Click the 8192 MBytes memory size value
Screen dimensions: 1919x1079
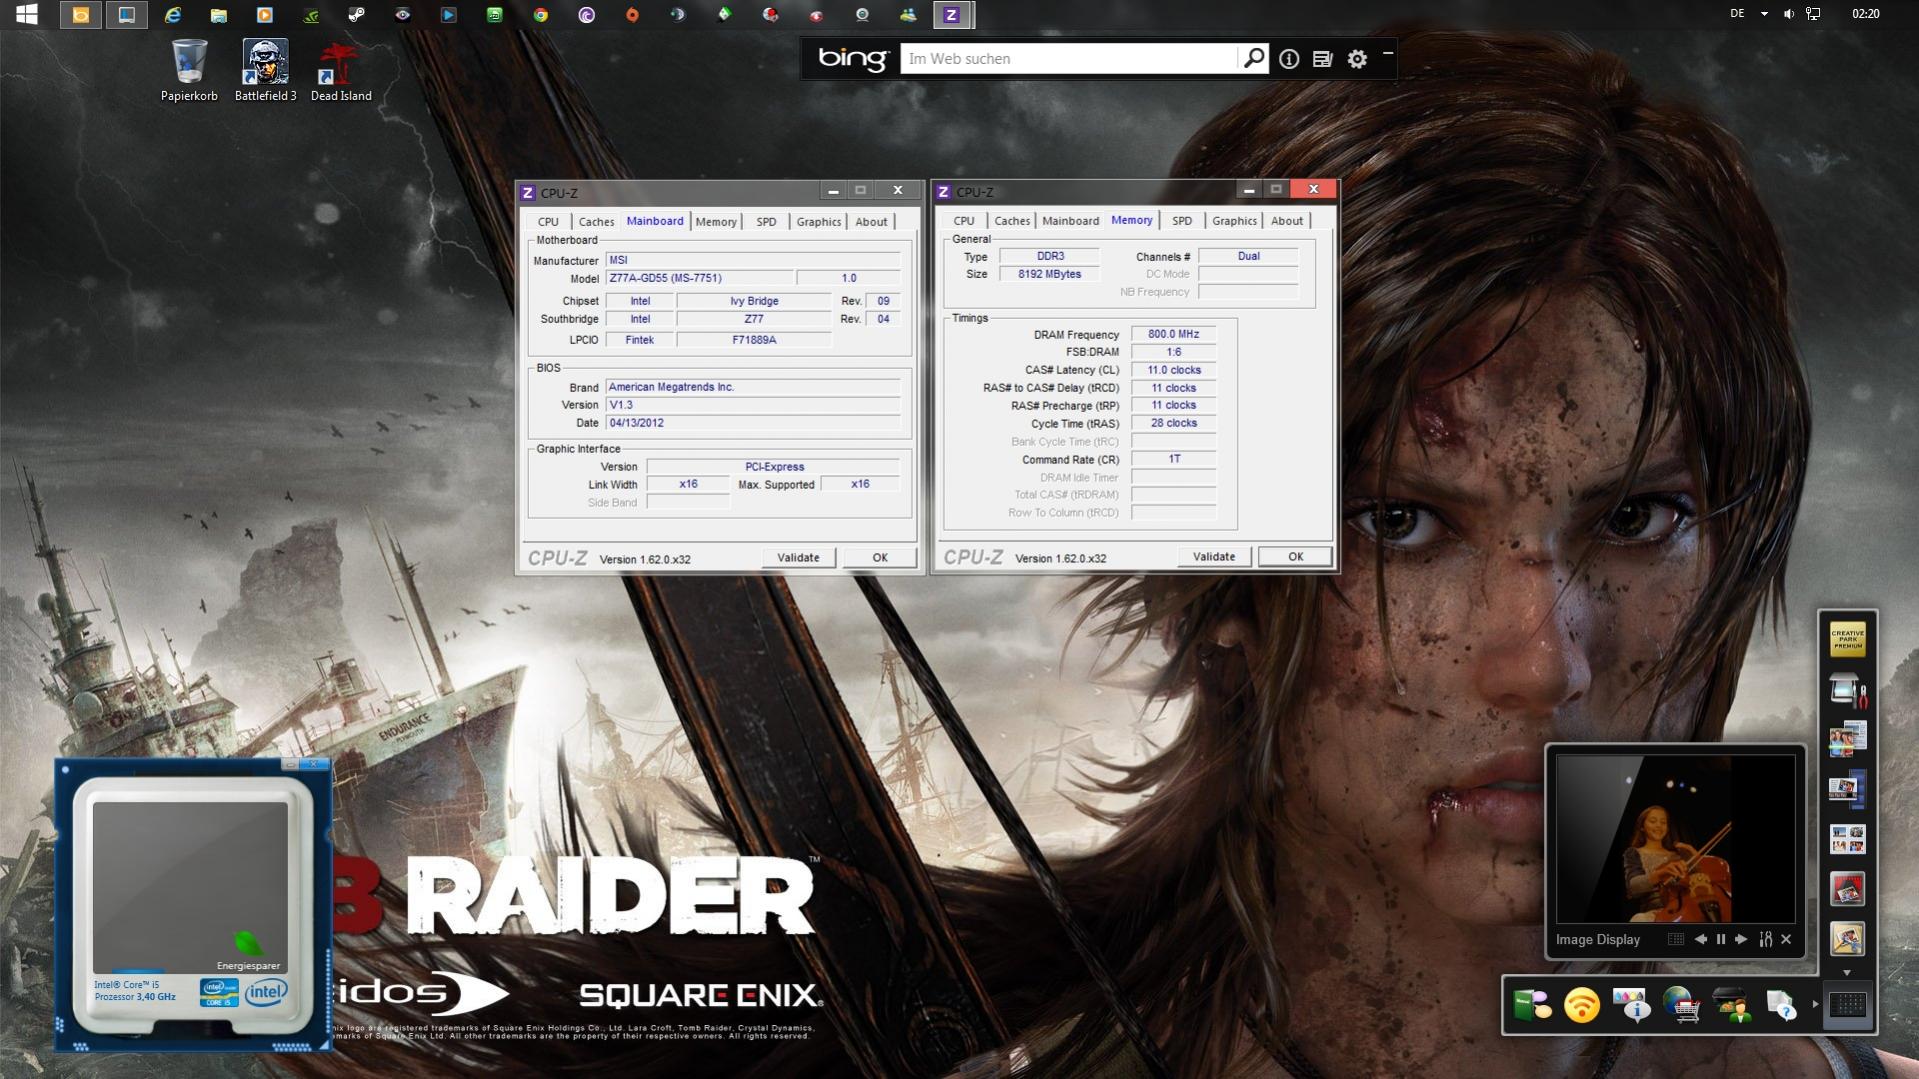coord(1049,274)
